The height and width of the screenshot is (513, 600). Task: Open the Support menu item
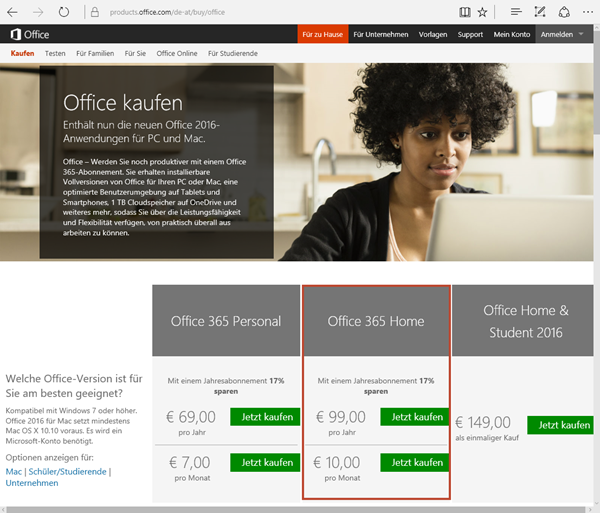click(470, 34)
